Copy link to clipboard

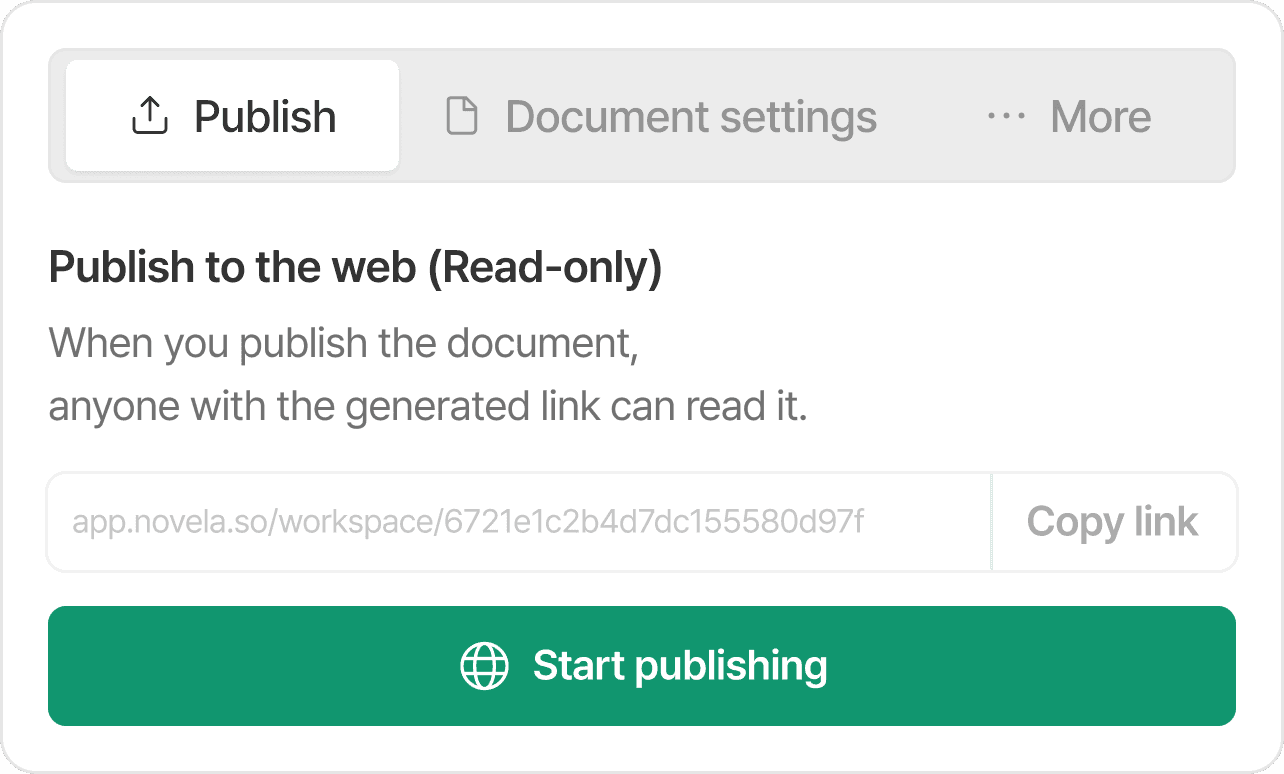coord(1113,522)
